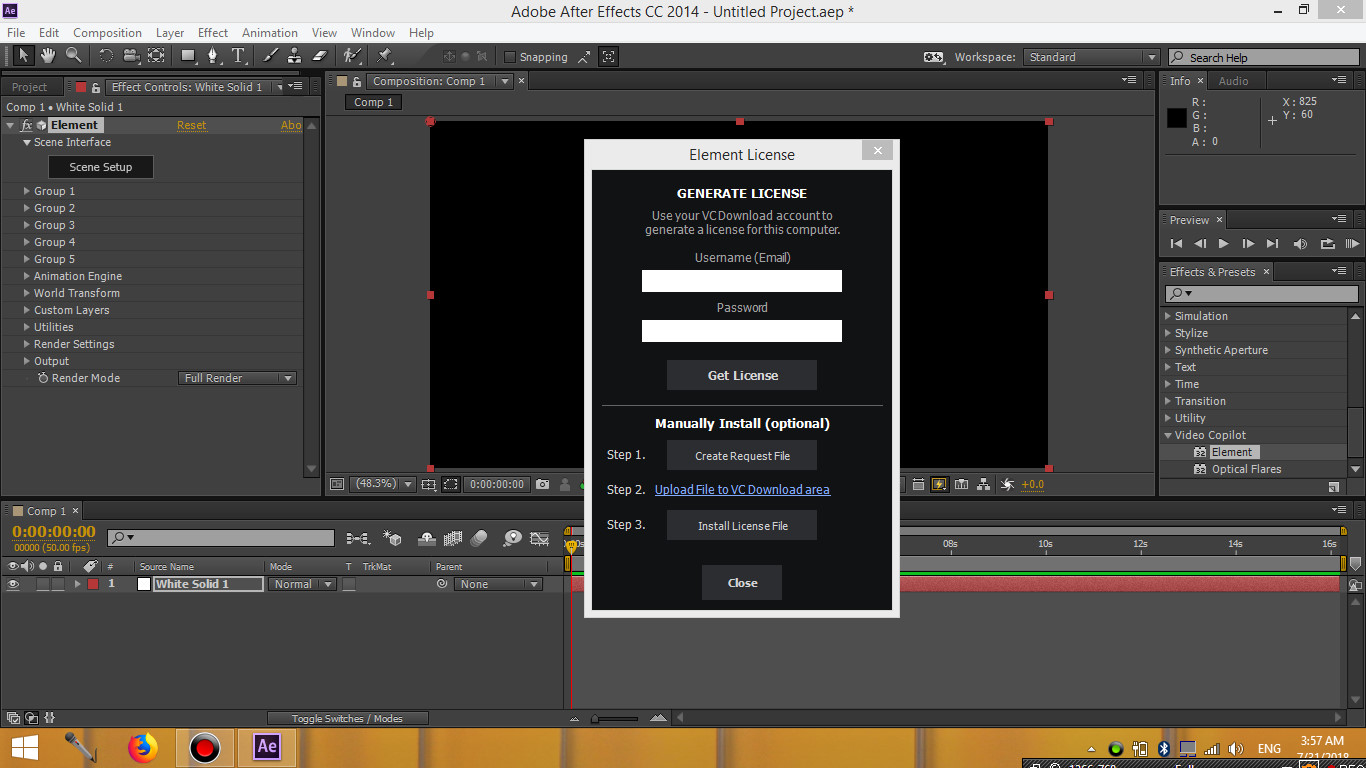Select the Brush tool
The width and height of the screenshot is (1366, 768).
[270, 56]
